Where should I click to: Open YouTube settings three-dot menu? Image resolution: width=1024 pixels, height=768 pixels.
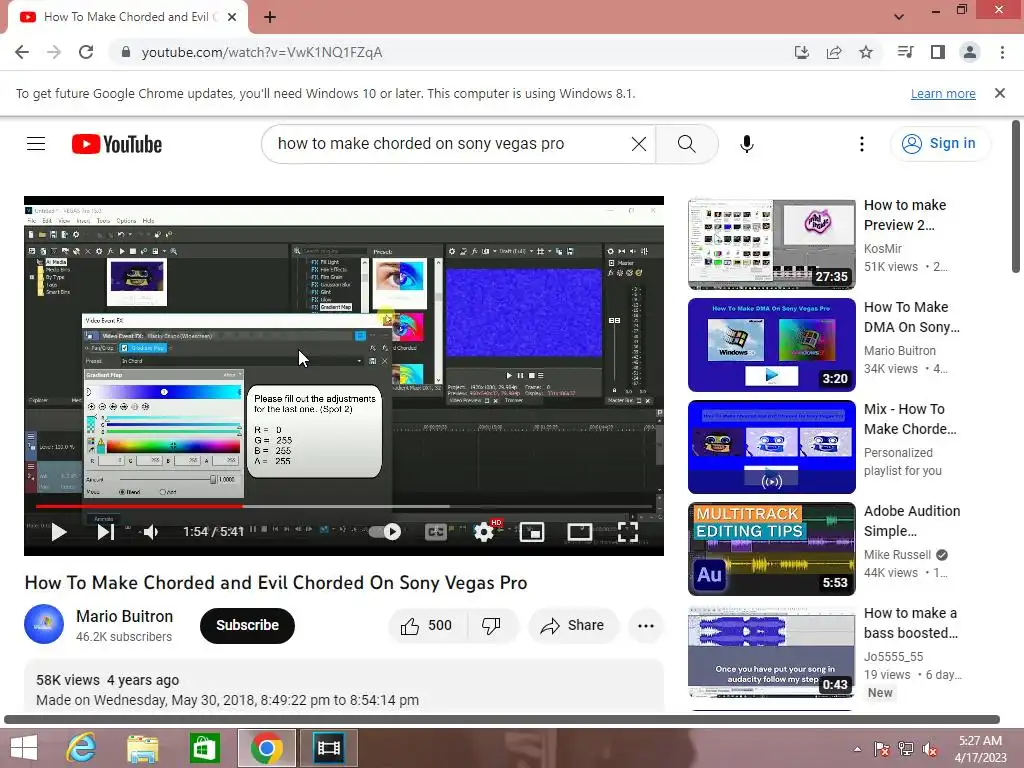point(862,144)
